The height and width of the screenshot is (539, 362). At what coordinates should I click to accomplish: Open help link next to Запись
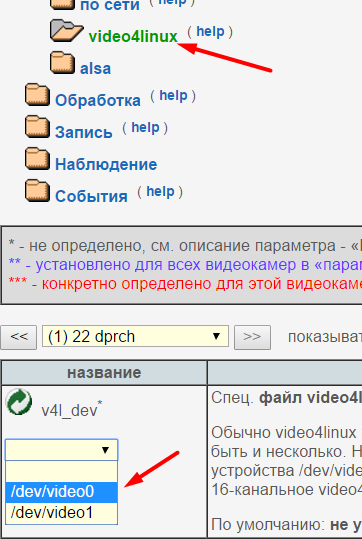point(145,128)
